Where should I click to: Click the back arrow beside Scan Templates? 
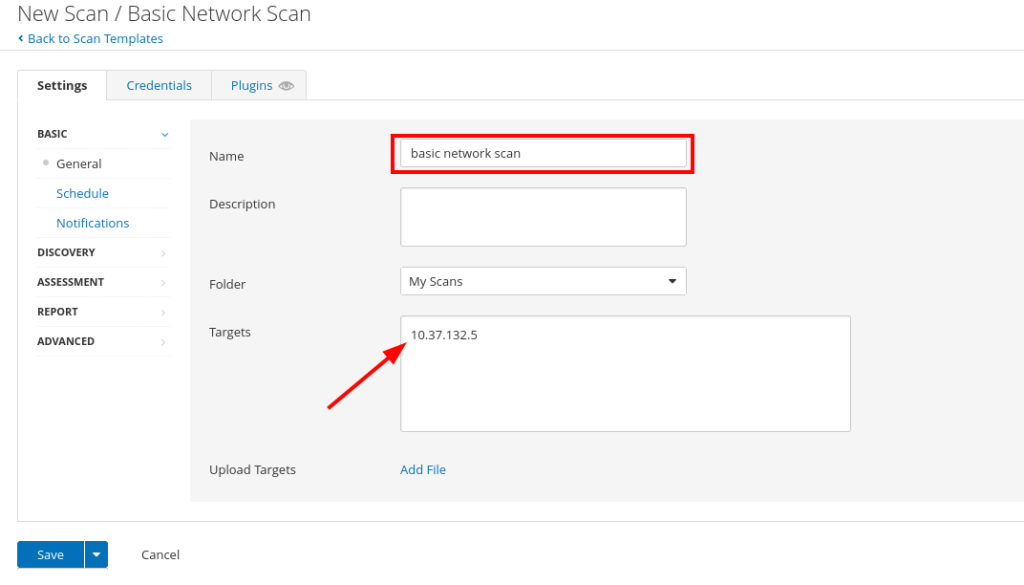coord(21,39)
